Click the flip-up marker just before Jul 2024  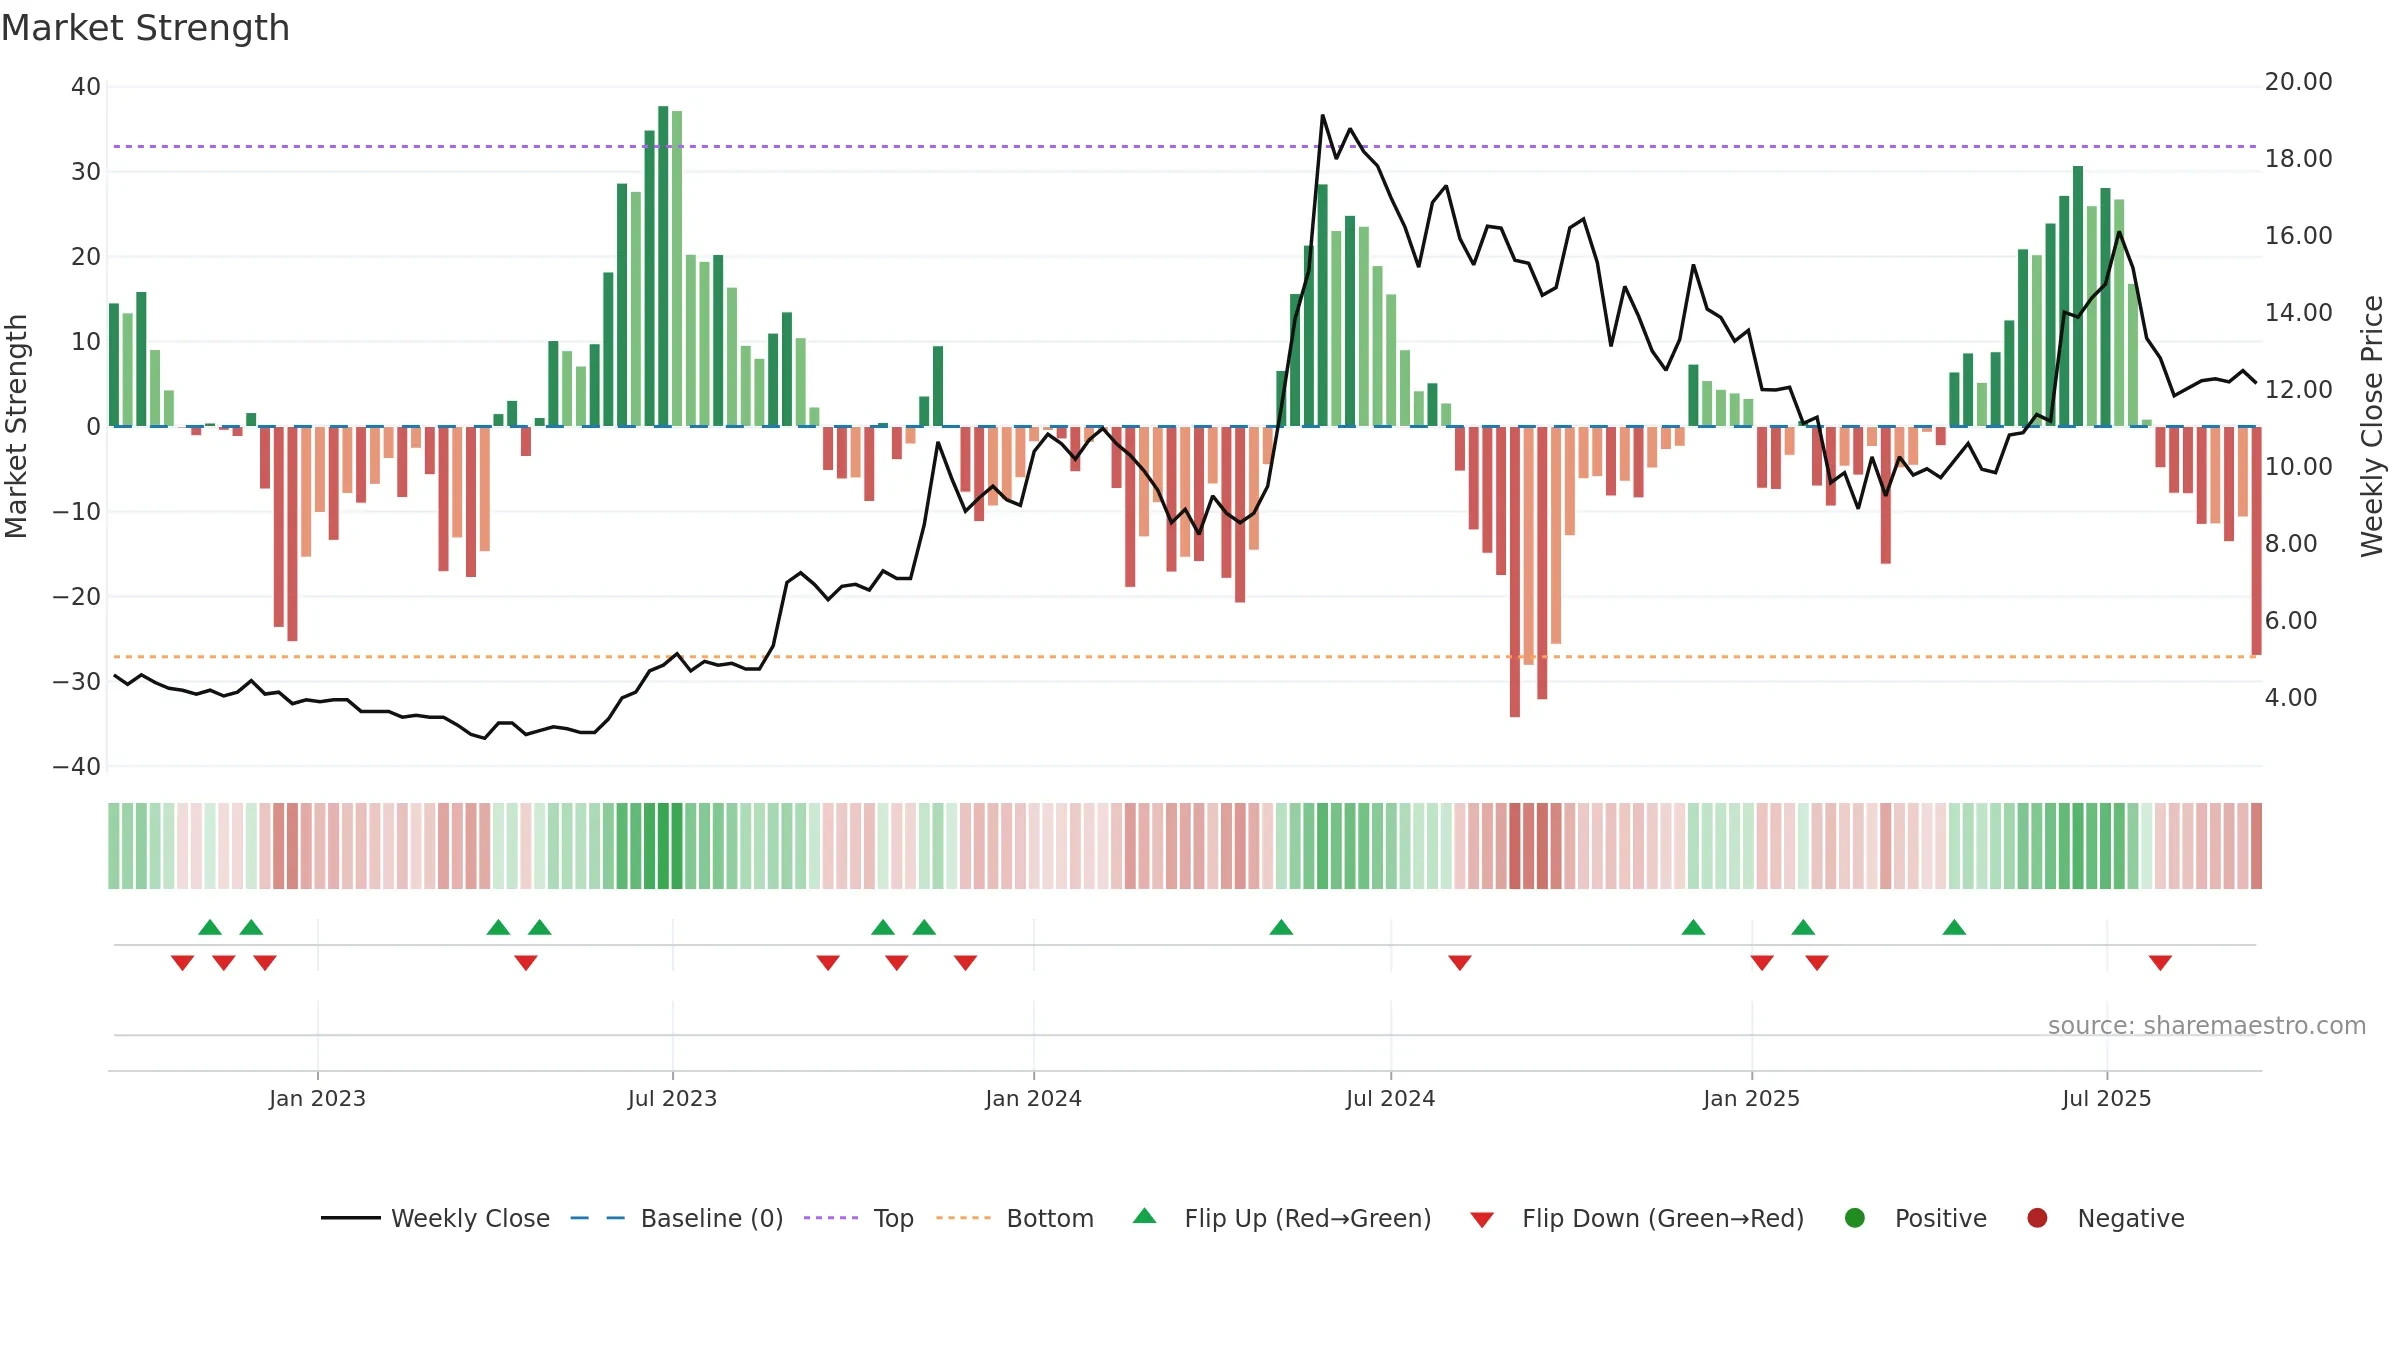click(x=1281, y=927)
